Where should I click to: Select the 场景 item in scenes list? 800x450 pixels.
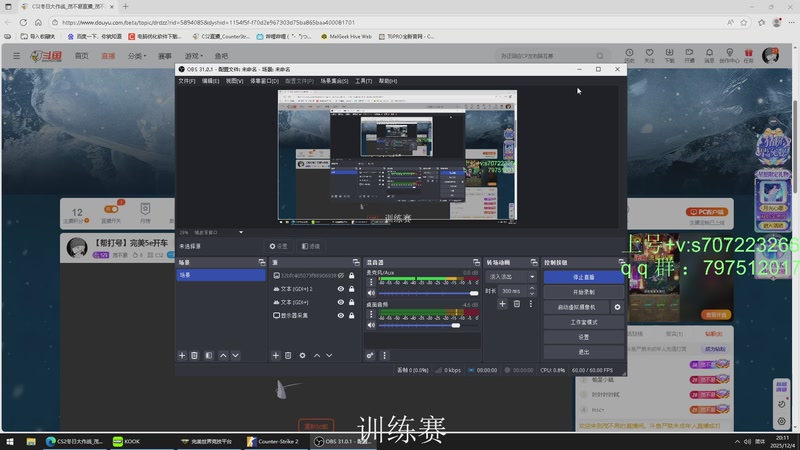221,275
